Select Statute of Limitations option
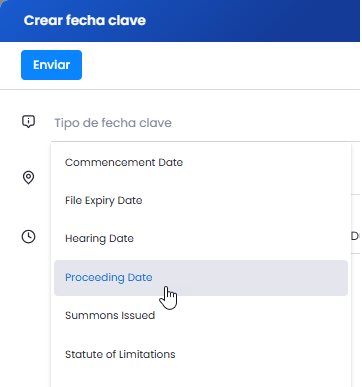The width and height of the screenshot is (362, 387). pyautogui.click(x=201, y=354)
